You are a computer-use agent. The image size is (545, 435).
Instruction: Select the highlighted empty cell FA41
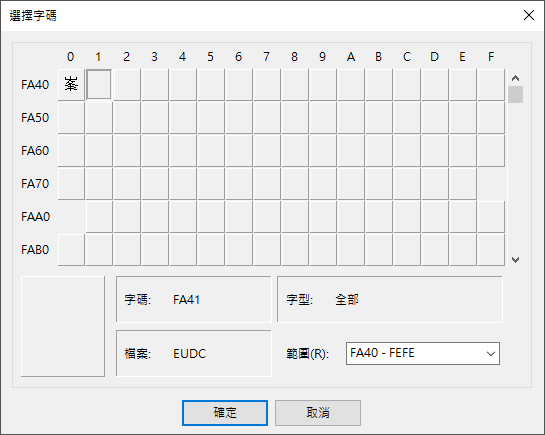click(x=99, y=85)
